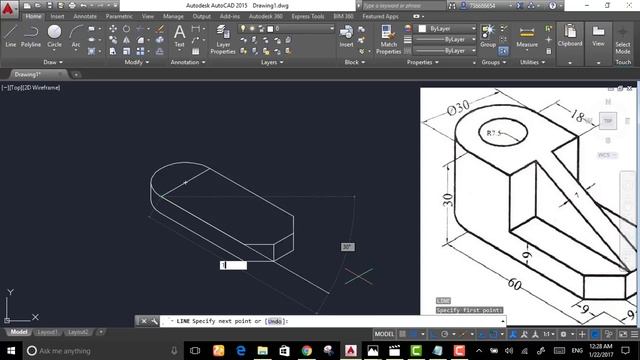Click the Group tool
This screenshot has height=360, width=640.
pos(488,36)
